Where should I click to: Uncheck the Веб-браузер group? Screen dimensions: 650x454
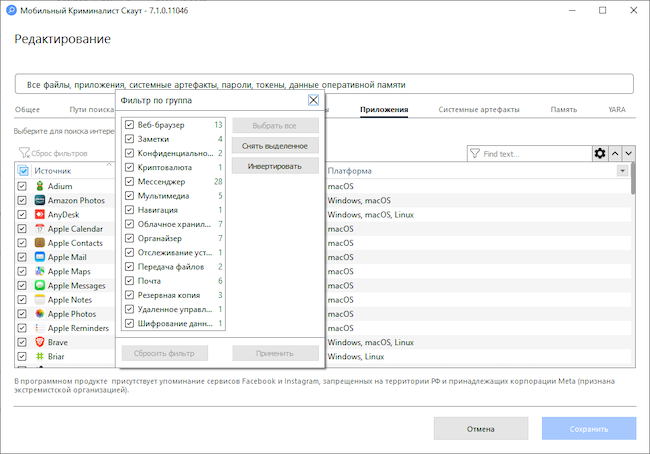[x=129, y=125]
